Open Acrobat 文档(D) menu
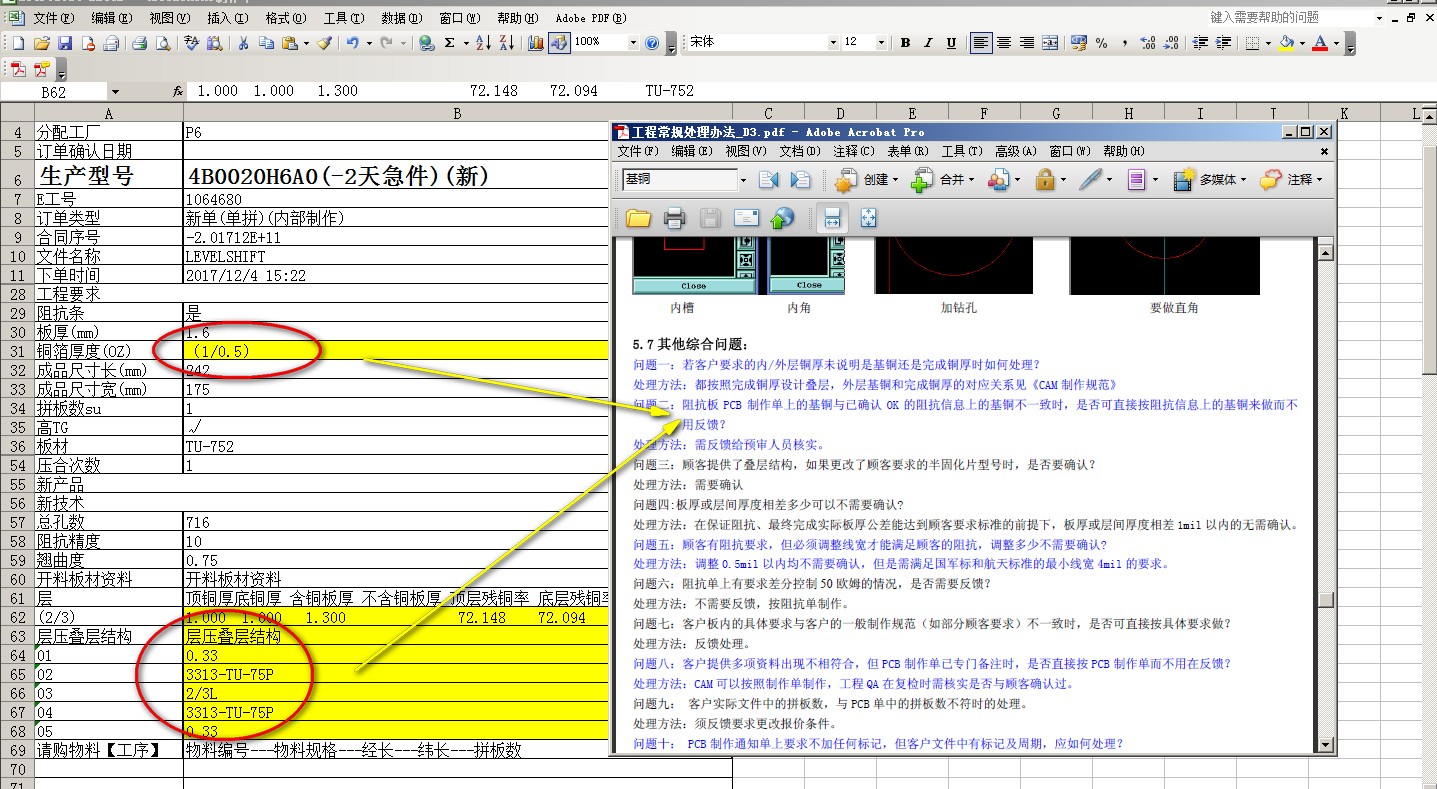This screenshot has height=789, width=1437. coord(799,151)
